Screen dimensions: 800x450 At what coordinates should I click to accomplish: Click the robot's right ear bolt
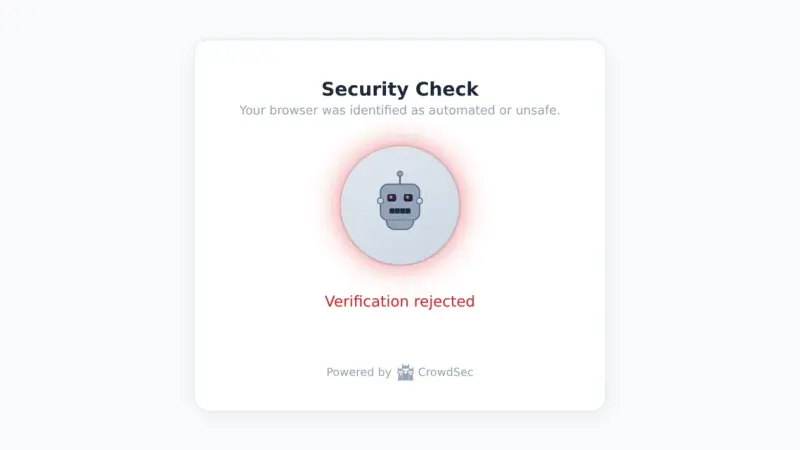[x=419, y=201]
